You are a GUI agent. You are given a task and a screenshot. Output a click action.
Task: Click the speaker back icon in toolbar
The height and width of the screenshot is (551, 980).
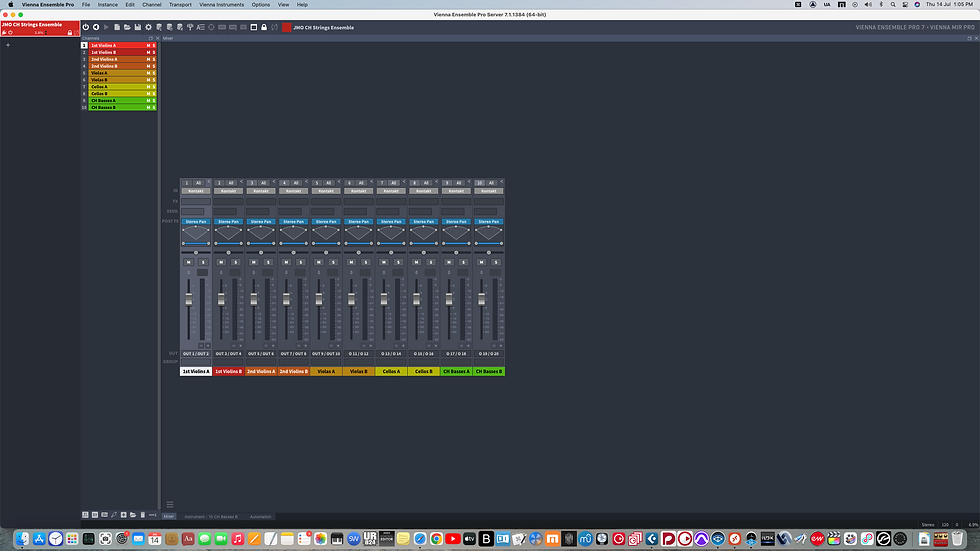tap(96, 27)
